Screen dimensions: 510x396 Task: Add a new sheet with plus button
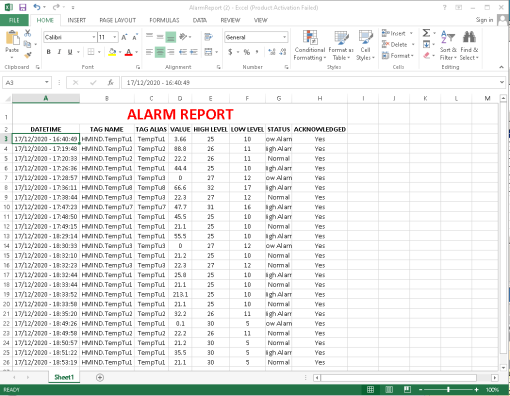[x=100, y=377]
